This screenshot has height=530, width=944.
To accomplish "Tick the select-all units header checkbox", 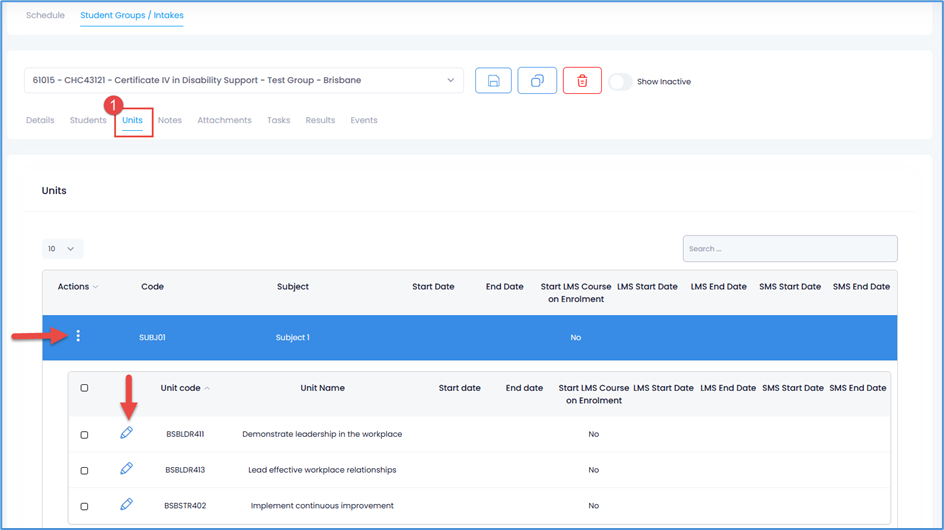I will click(x=84, y=388).
